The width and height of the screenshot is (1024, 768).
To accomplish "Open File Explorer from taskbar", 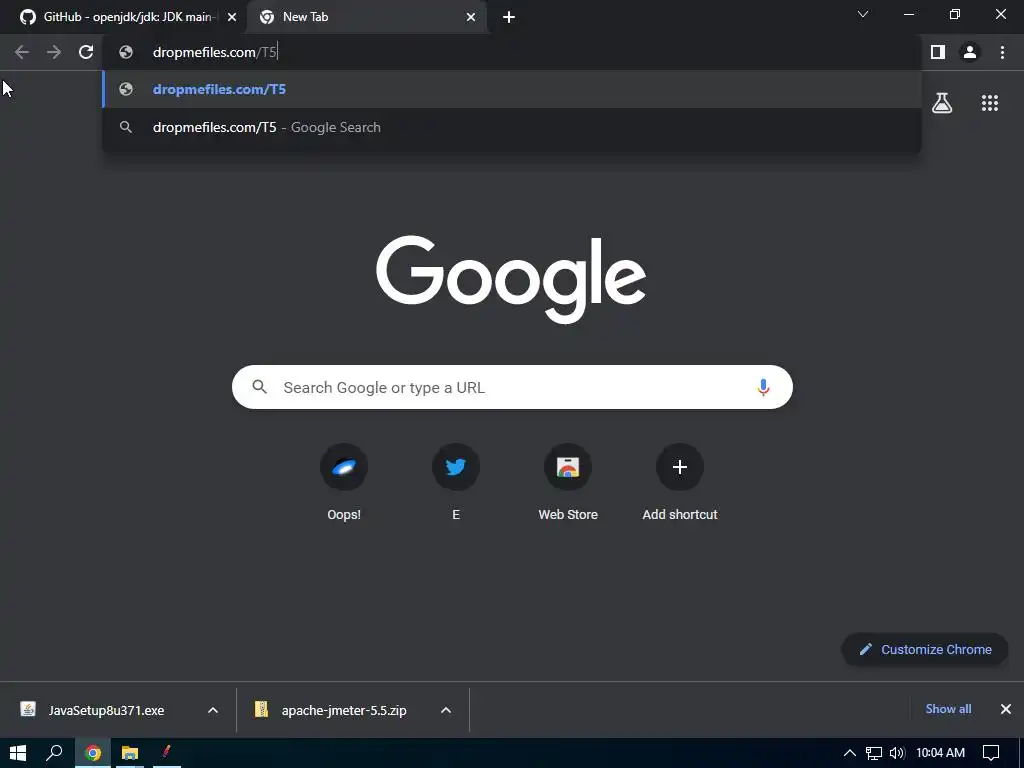I will coord(130,753).
